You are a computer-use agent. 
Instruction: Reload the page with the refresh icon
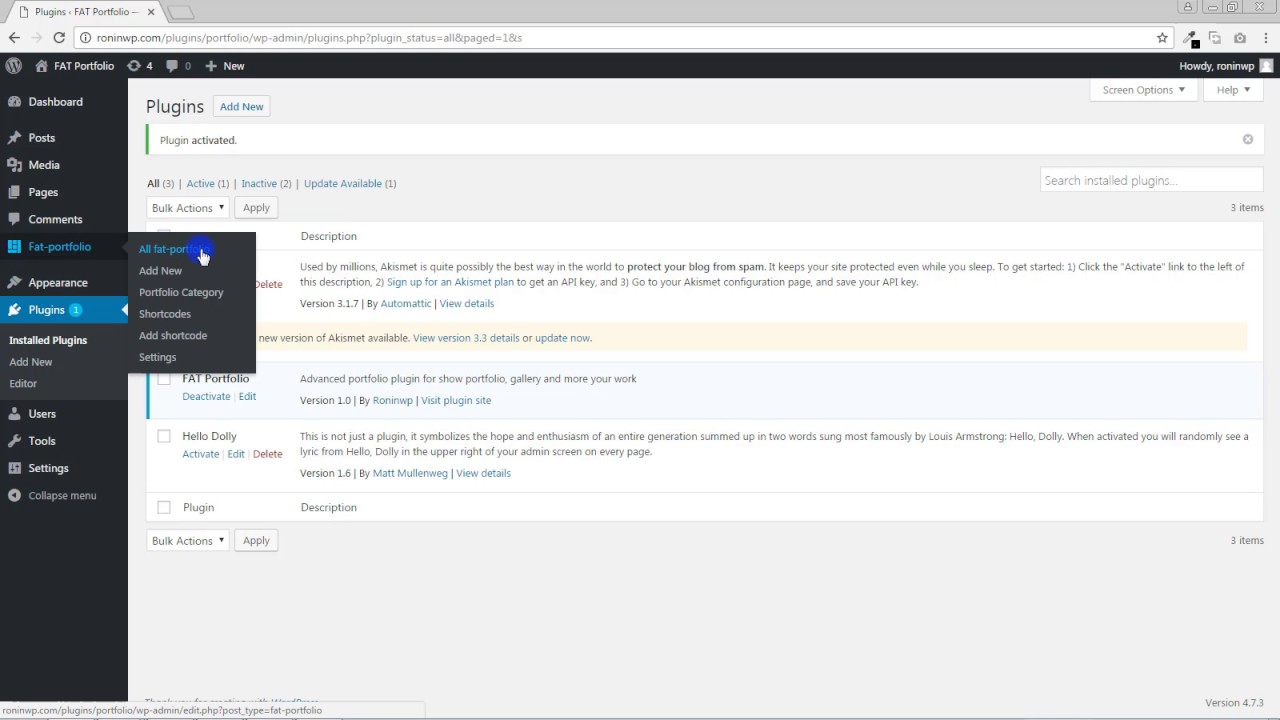coord(59,38)
